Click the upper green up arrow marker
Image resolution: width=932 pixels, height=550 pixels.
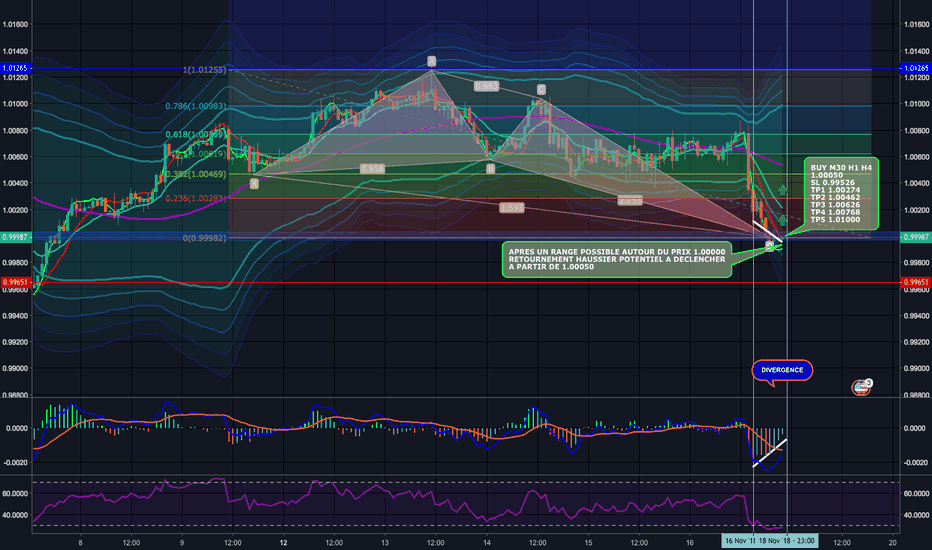[782, 190]
